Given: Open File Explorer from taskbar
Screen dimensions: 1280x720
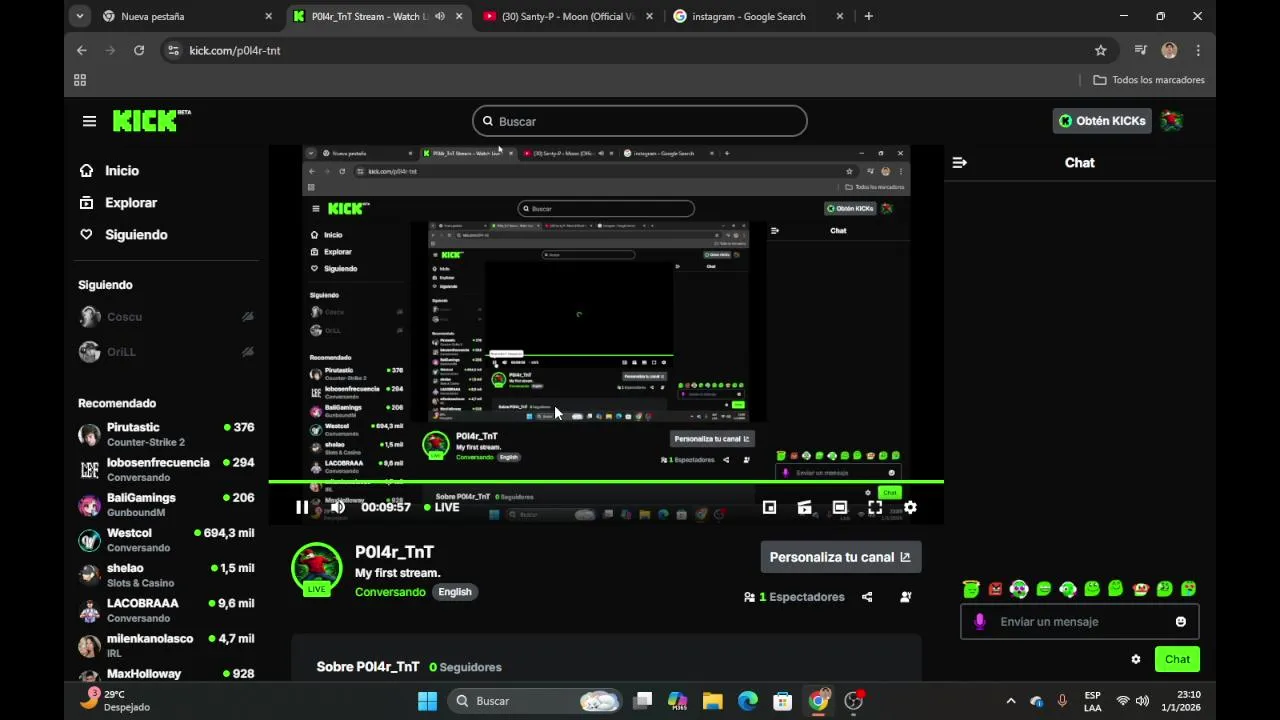Looking at the screenshot, I should (712, 701).
